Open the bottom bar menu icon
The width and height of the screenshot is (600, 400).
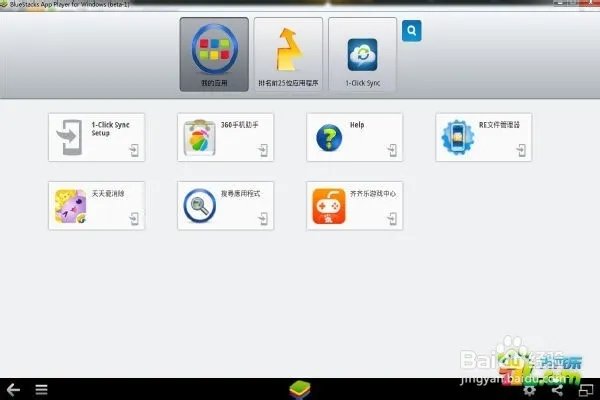click(x=41, y=390)
